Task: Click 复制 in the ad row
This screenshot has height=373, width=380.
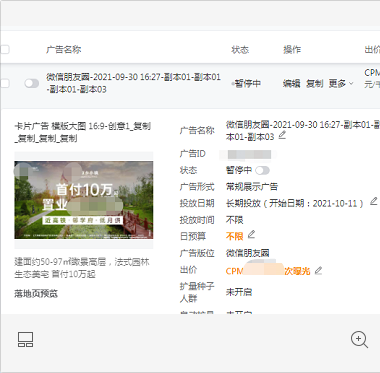Action: pyautogui.click(x=315, y=83)
